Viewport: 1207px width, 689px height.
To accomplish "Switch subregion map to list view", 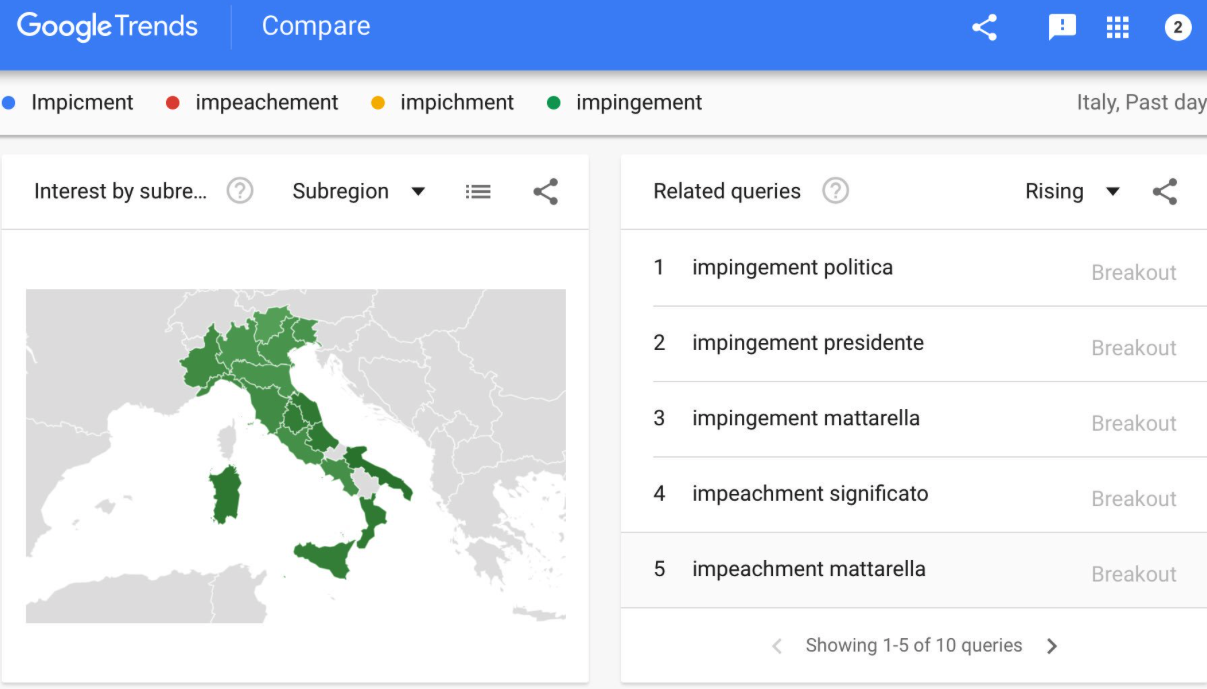I will tap(478, 191).
